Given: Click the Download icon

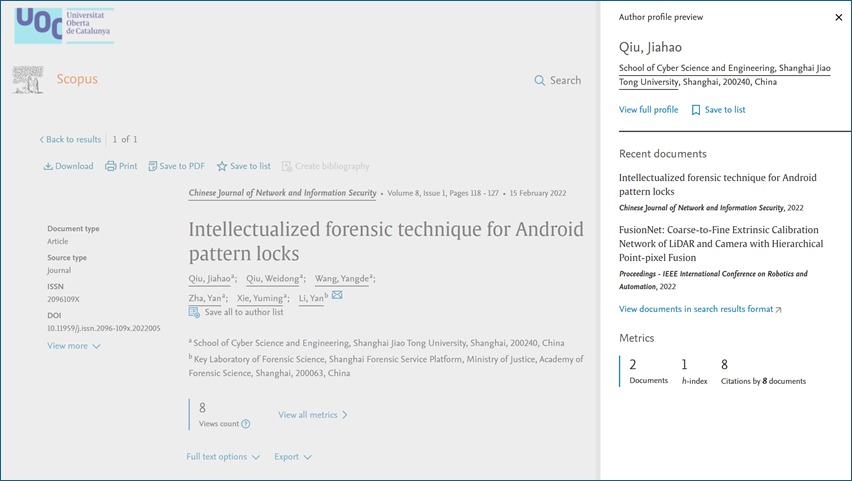Looking at the screenshot, I should (48, 166).
